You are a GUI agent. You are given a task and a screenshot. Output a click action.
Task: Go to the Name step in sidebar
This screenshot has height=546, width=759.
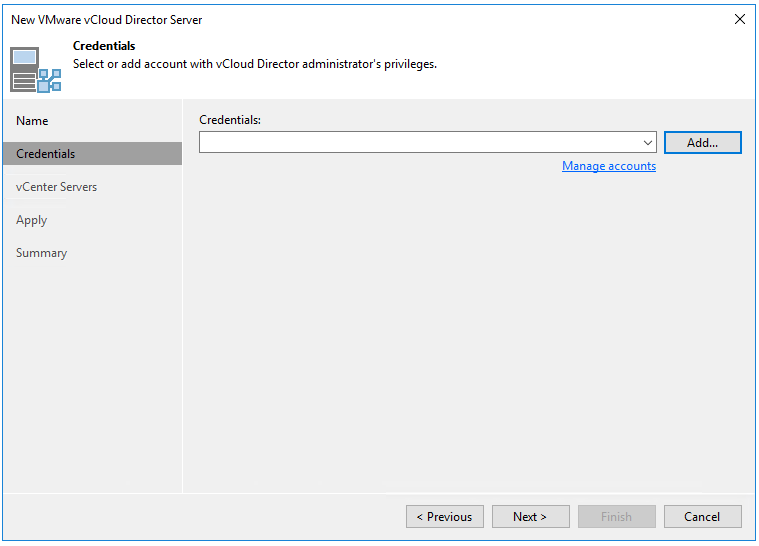[x=32, y=121]
